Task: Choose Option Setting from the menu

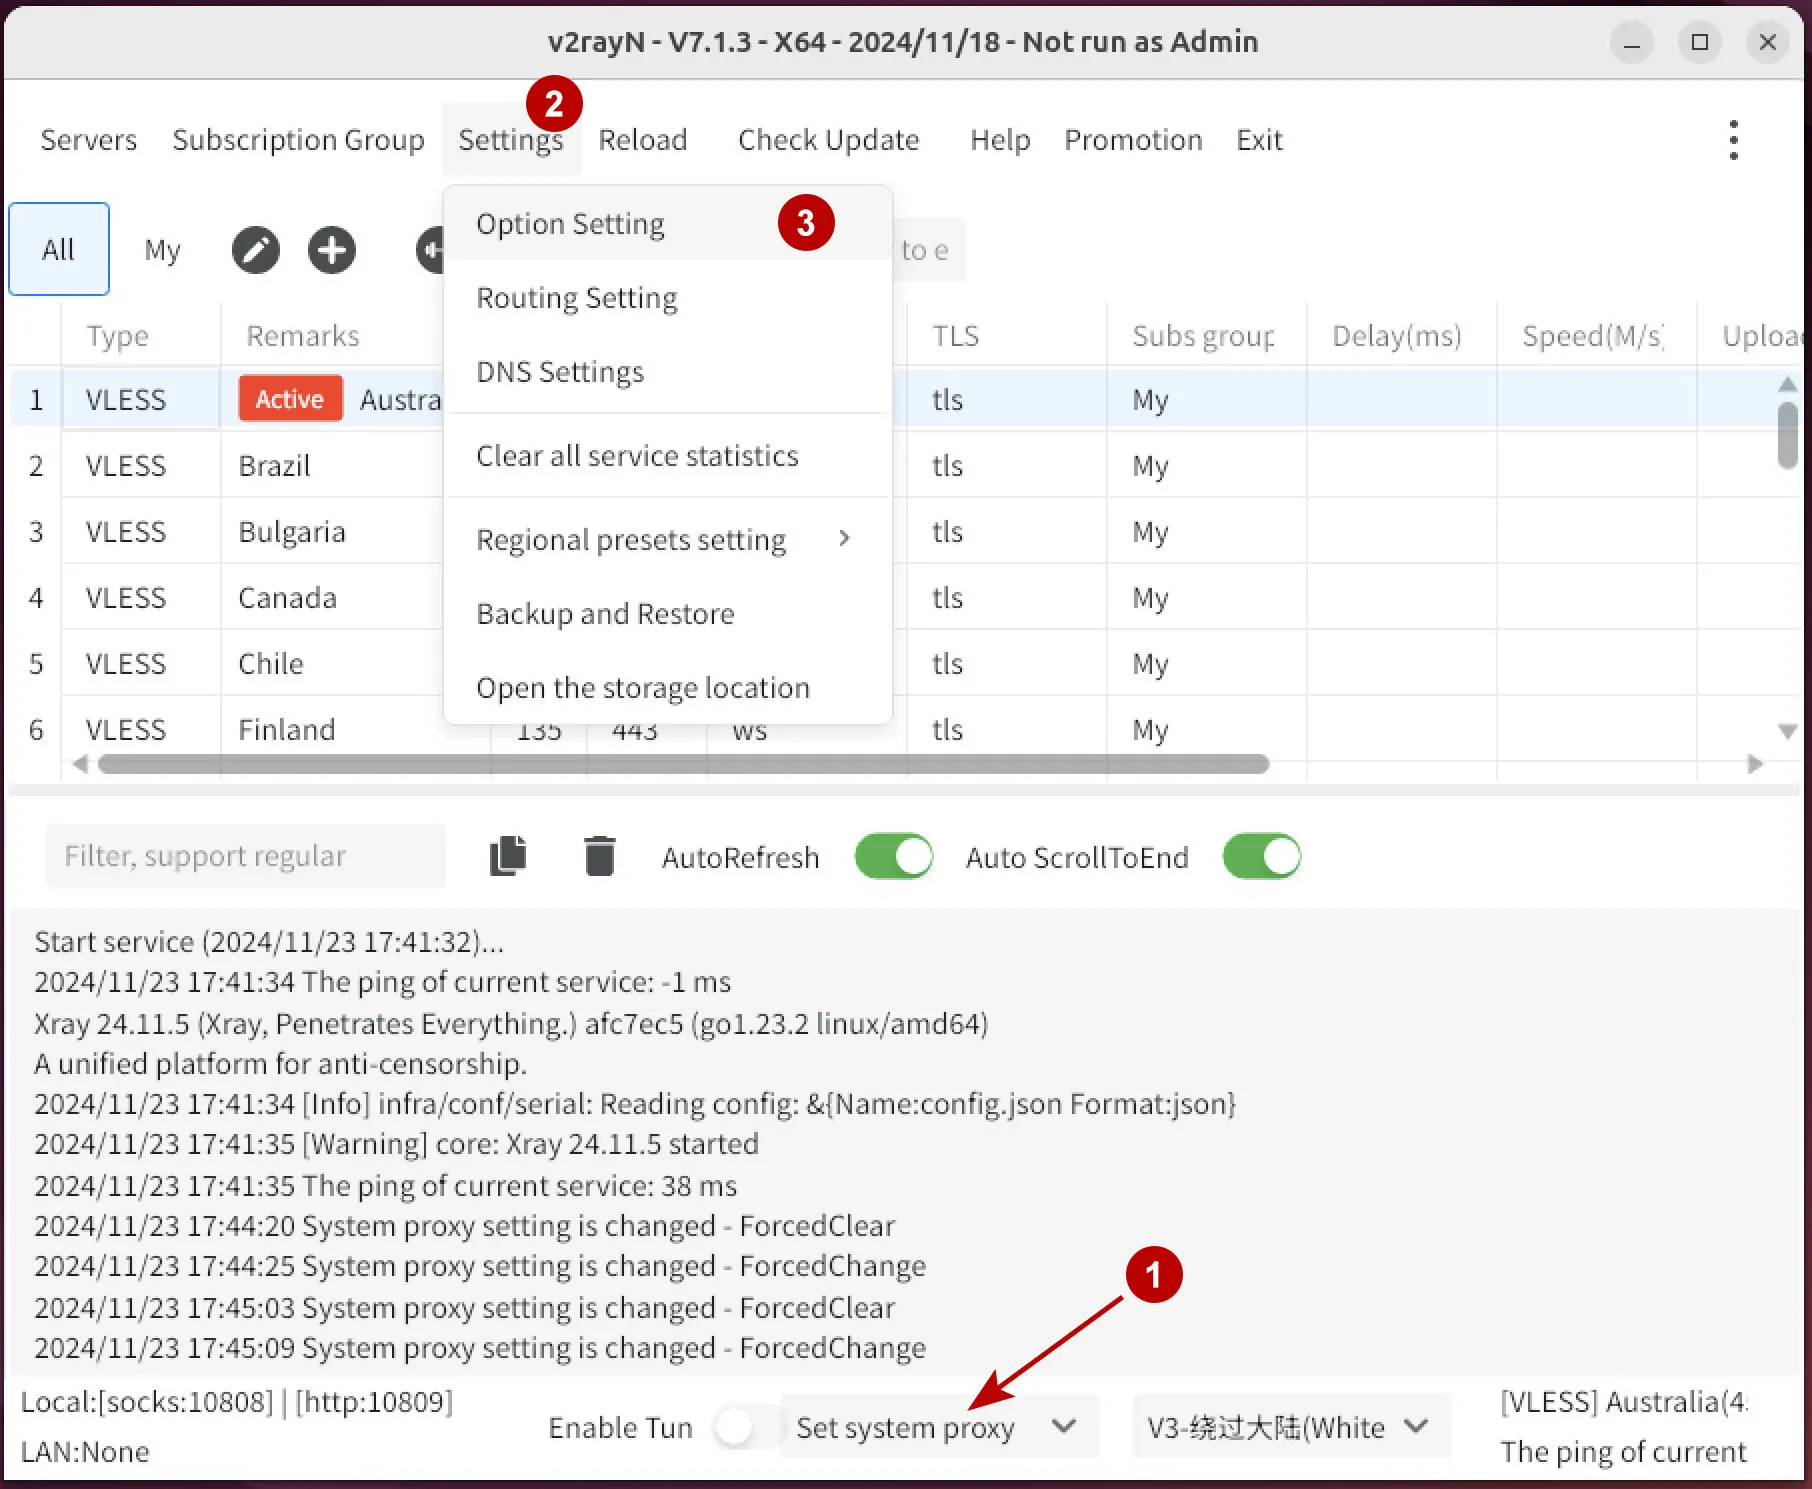Action: coord(666,224)
